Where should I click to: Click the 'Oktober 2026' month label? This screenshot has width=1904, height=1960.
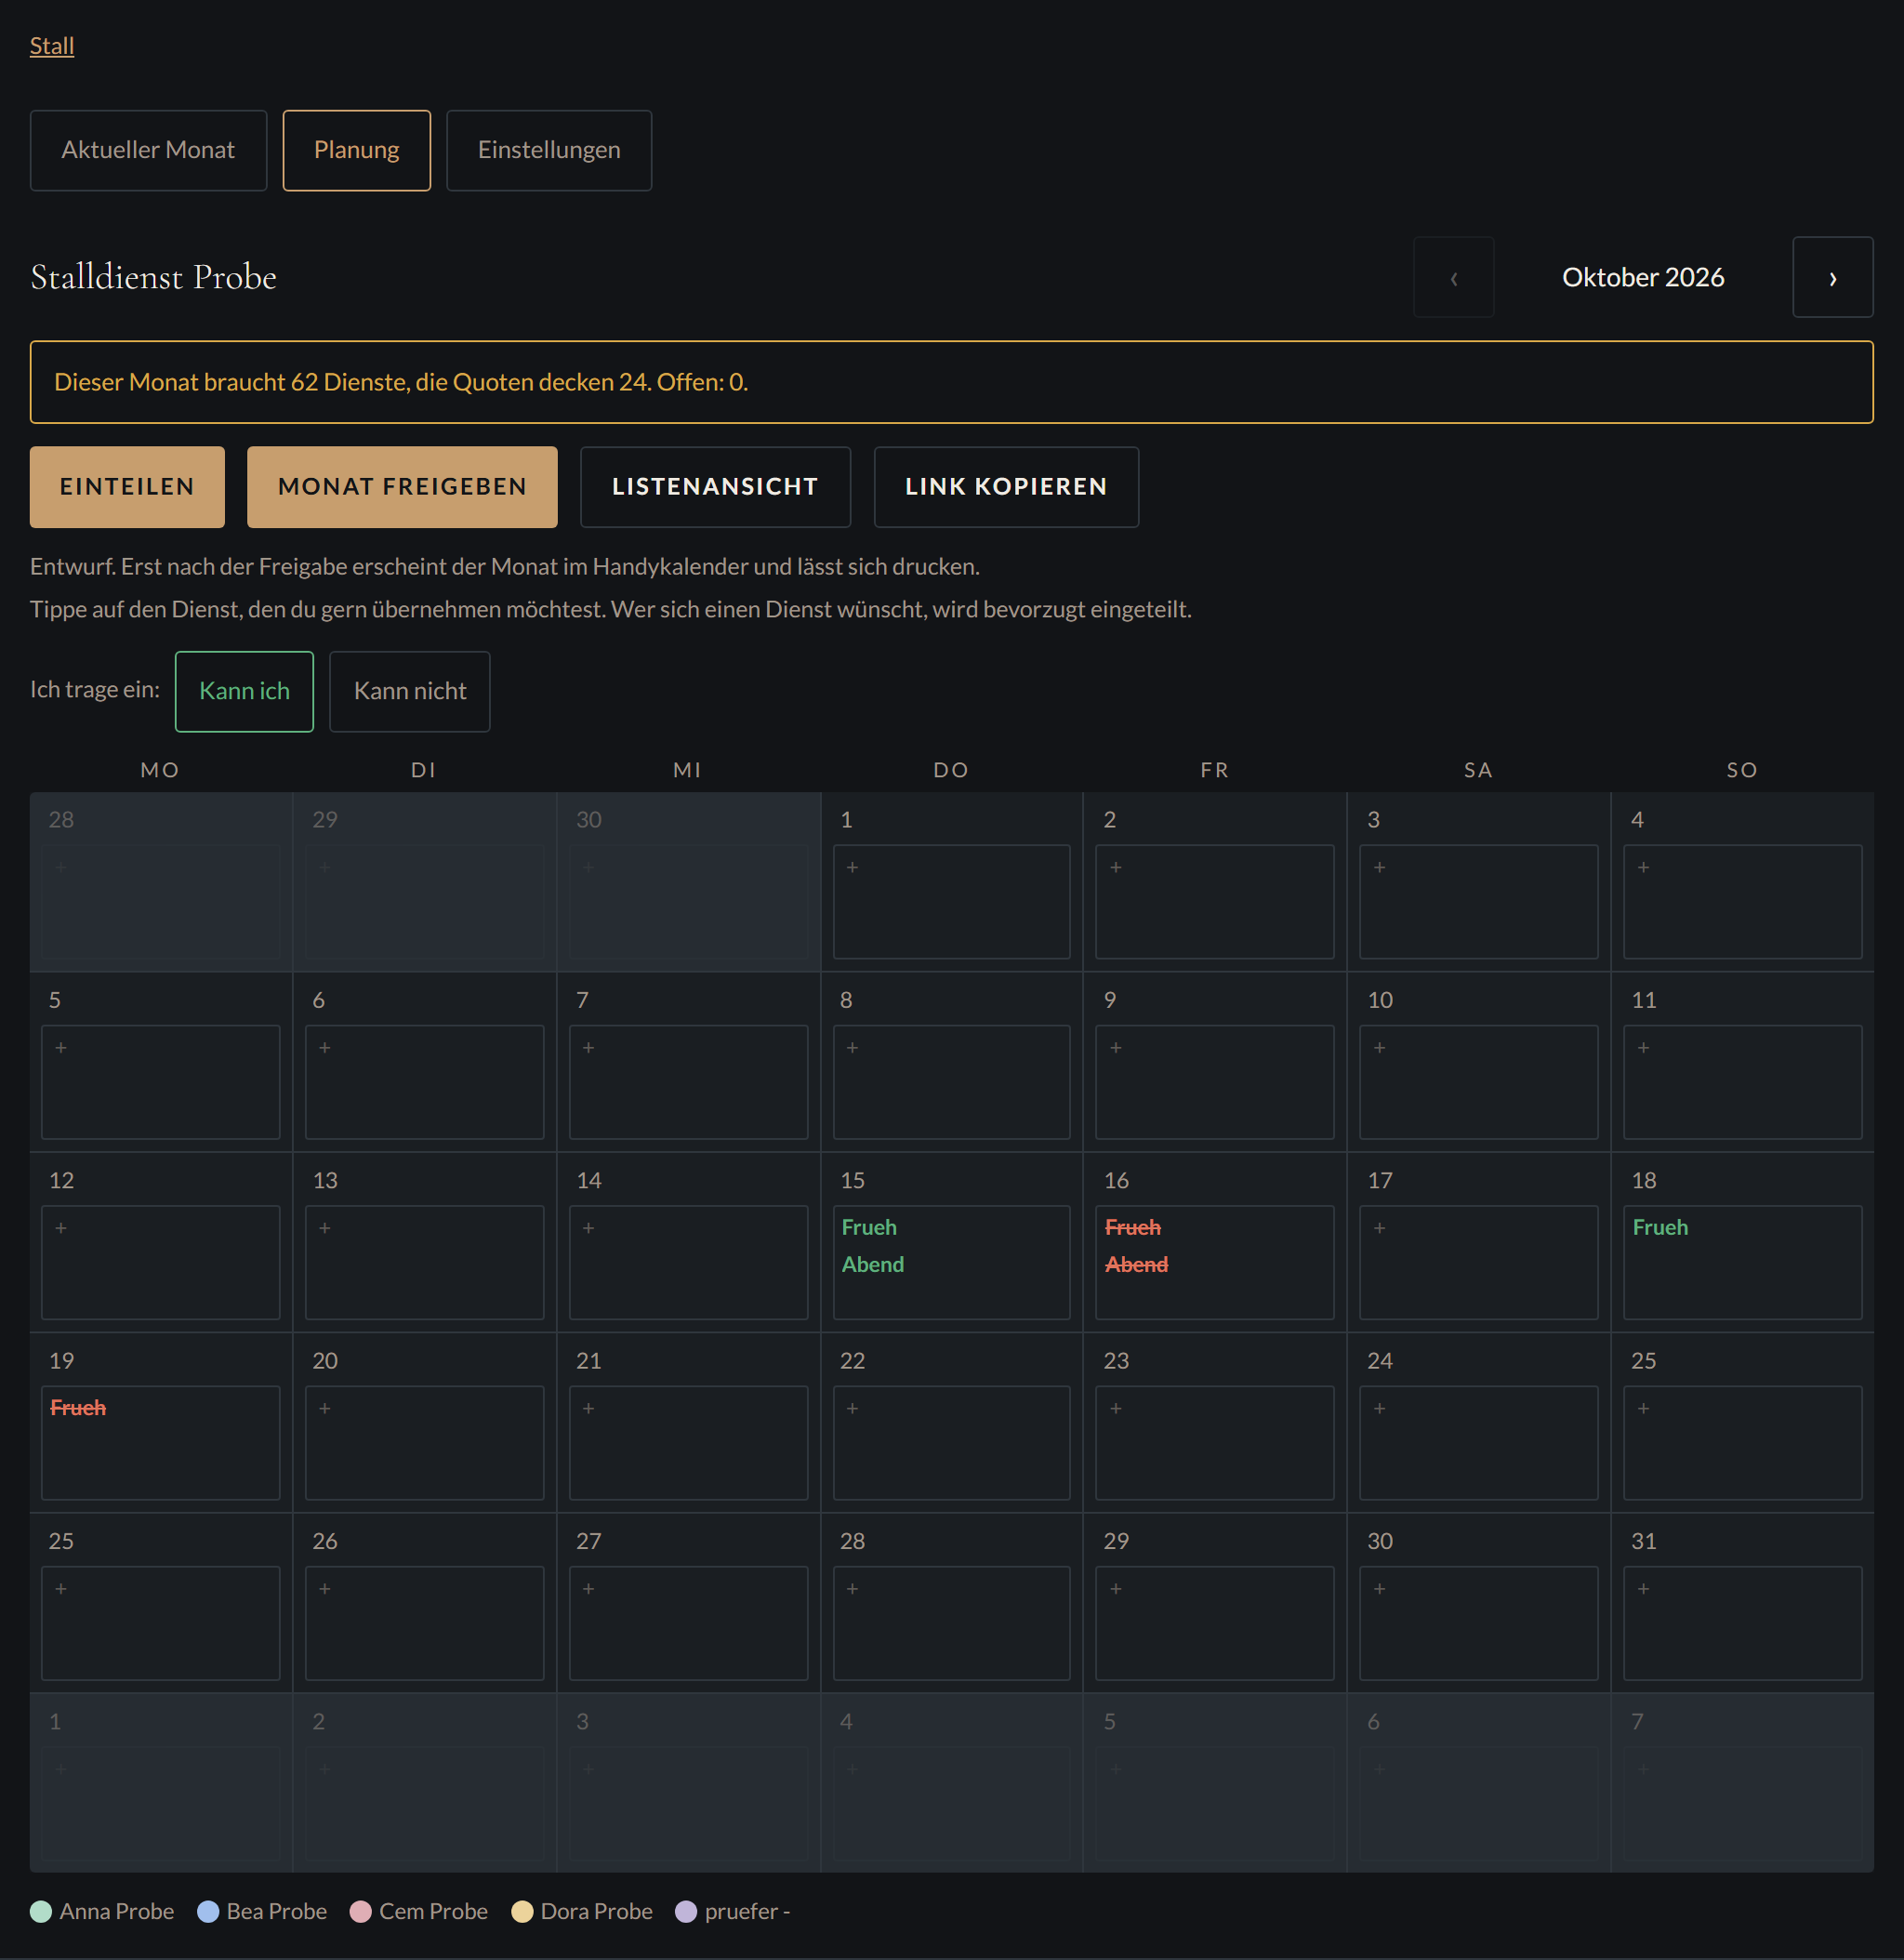[1643, 277]
